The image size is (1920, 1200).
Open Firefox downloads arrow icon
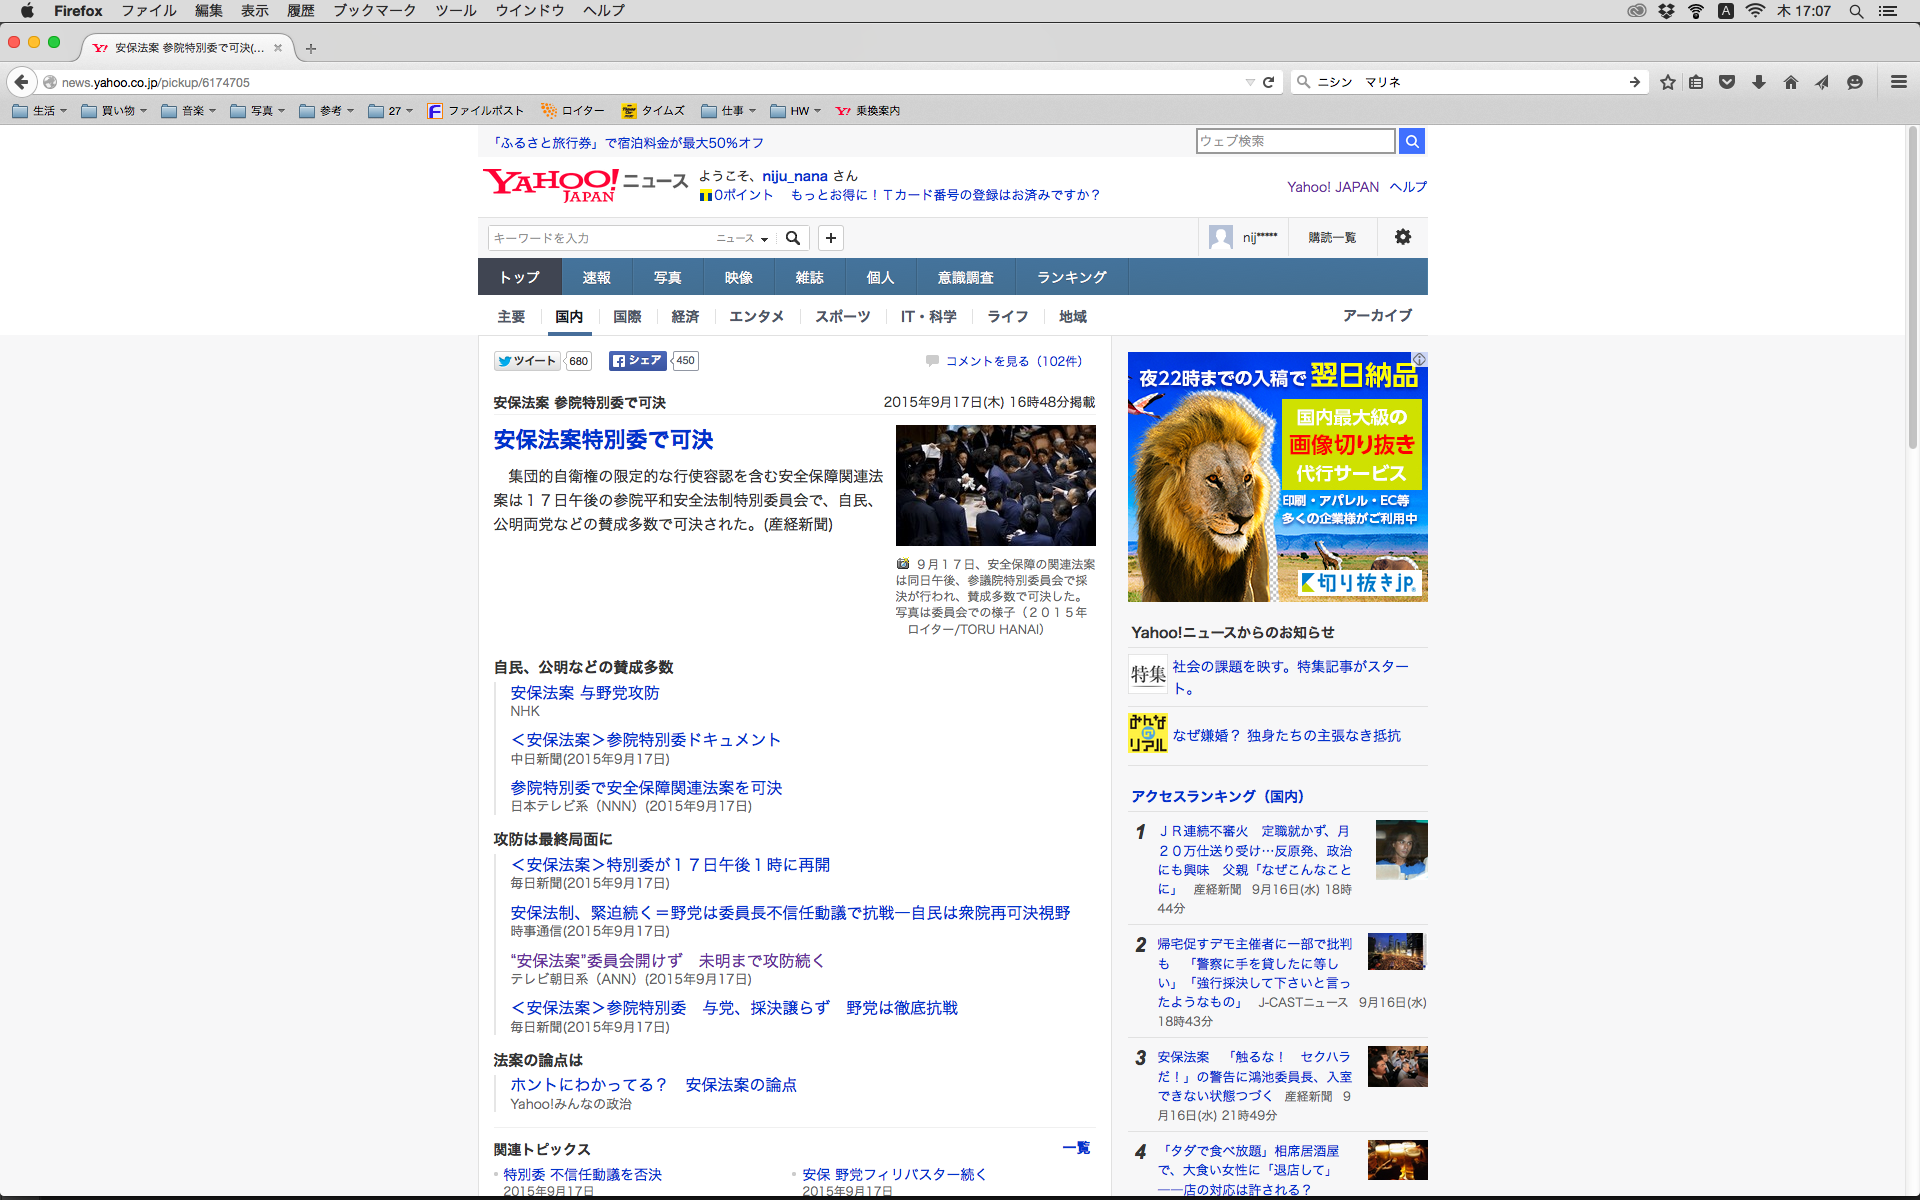[1759, 82]
